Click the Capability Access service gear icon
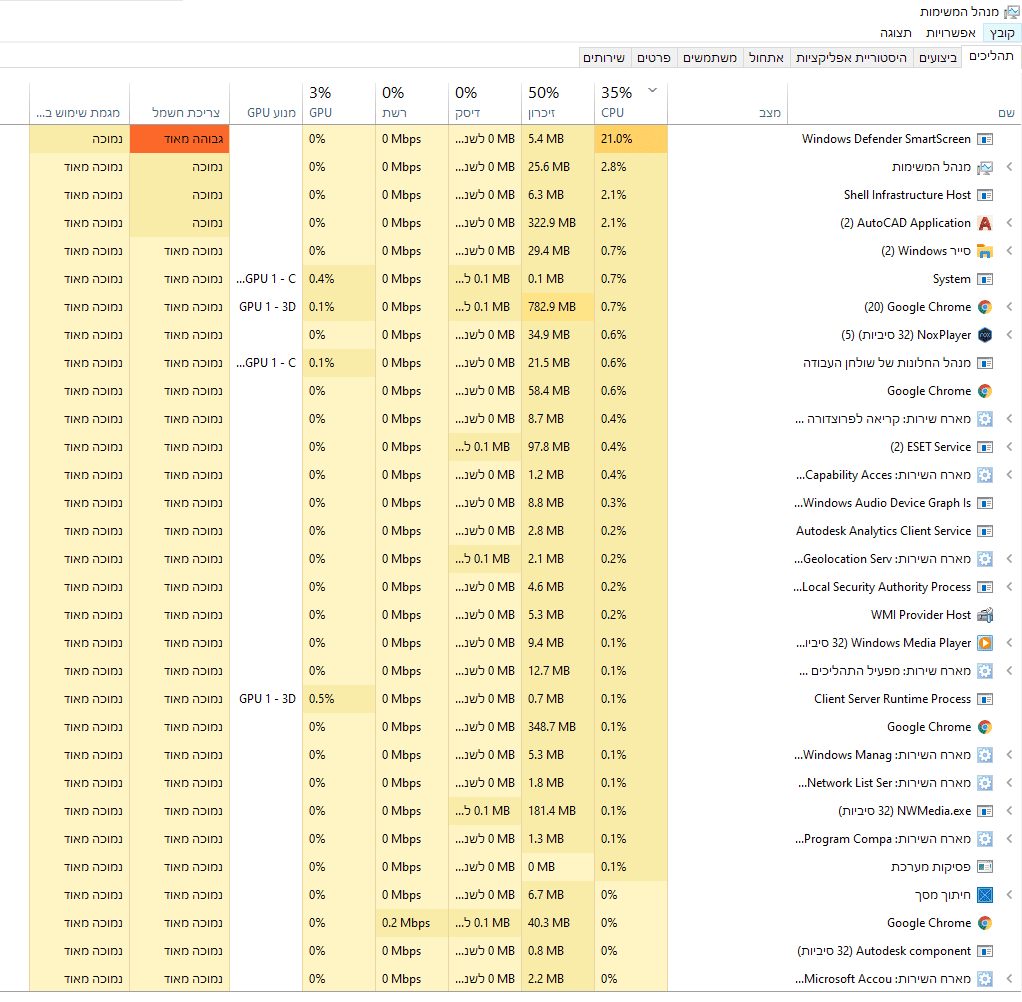This screenshot has width=1022, height=1002. coord(985,475)
